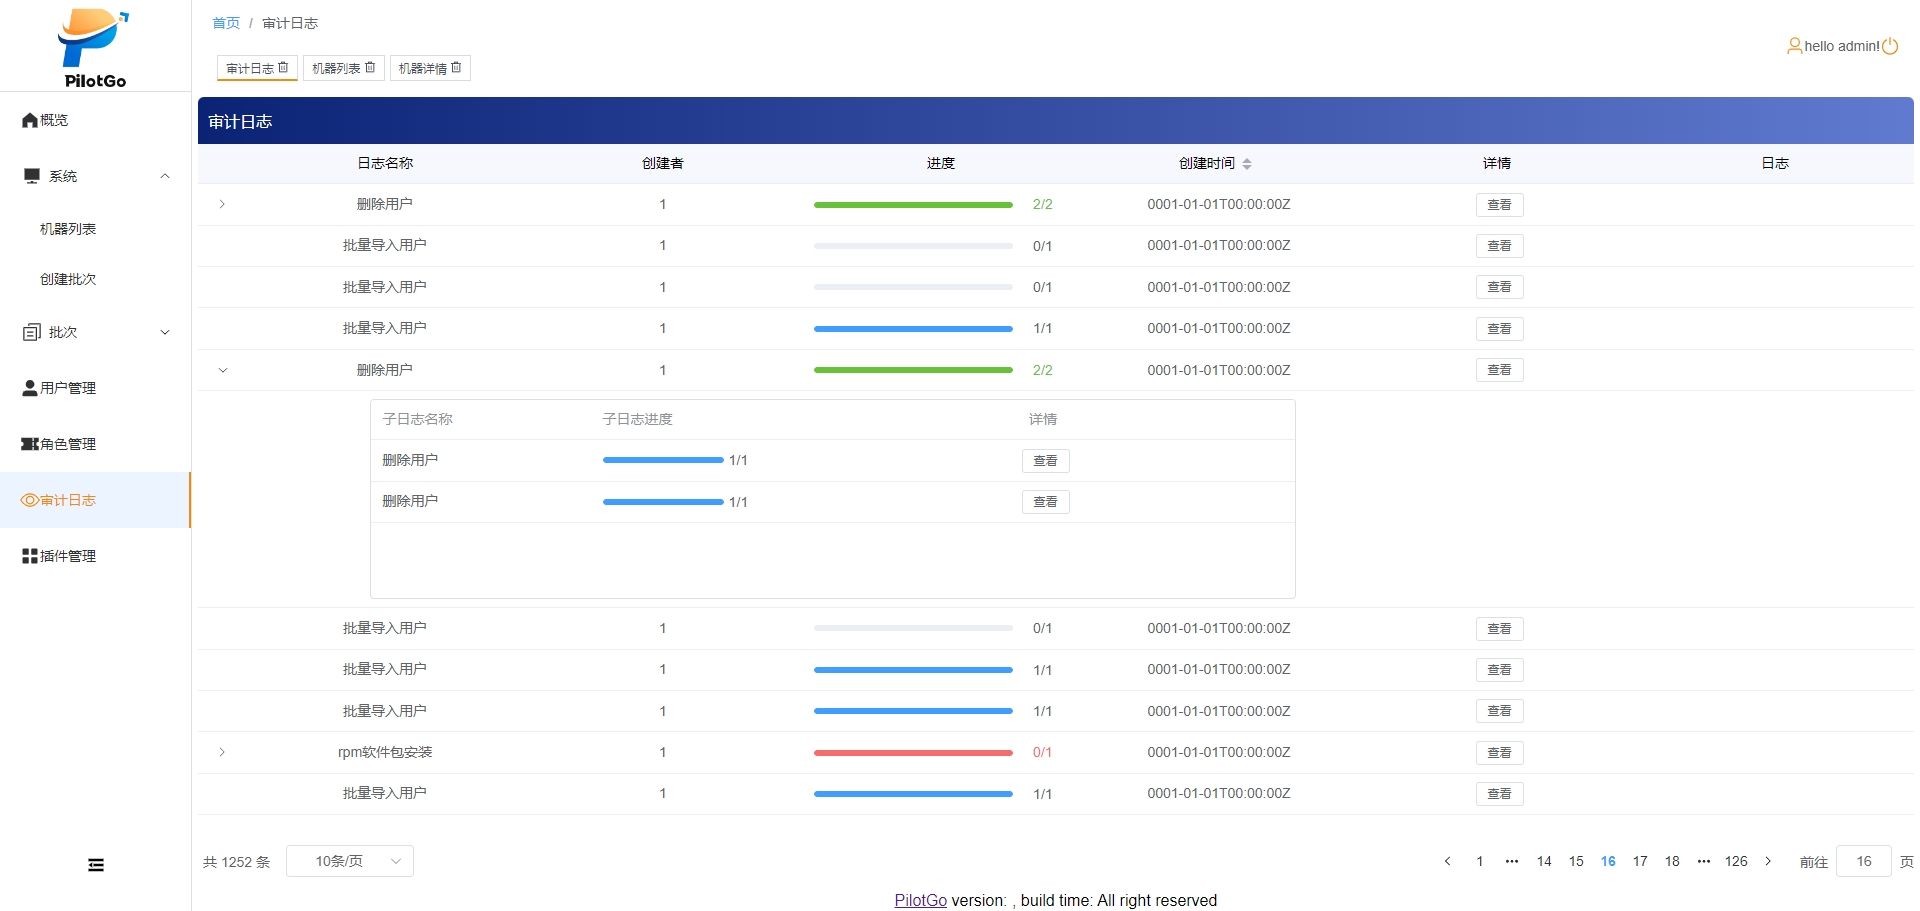Click the page jump number field
The image size is (1920, 911).
tap(1863, 861)
